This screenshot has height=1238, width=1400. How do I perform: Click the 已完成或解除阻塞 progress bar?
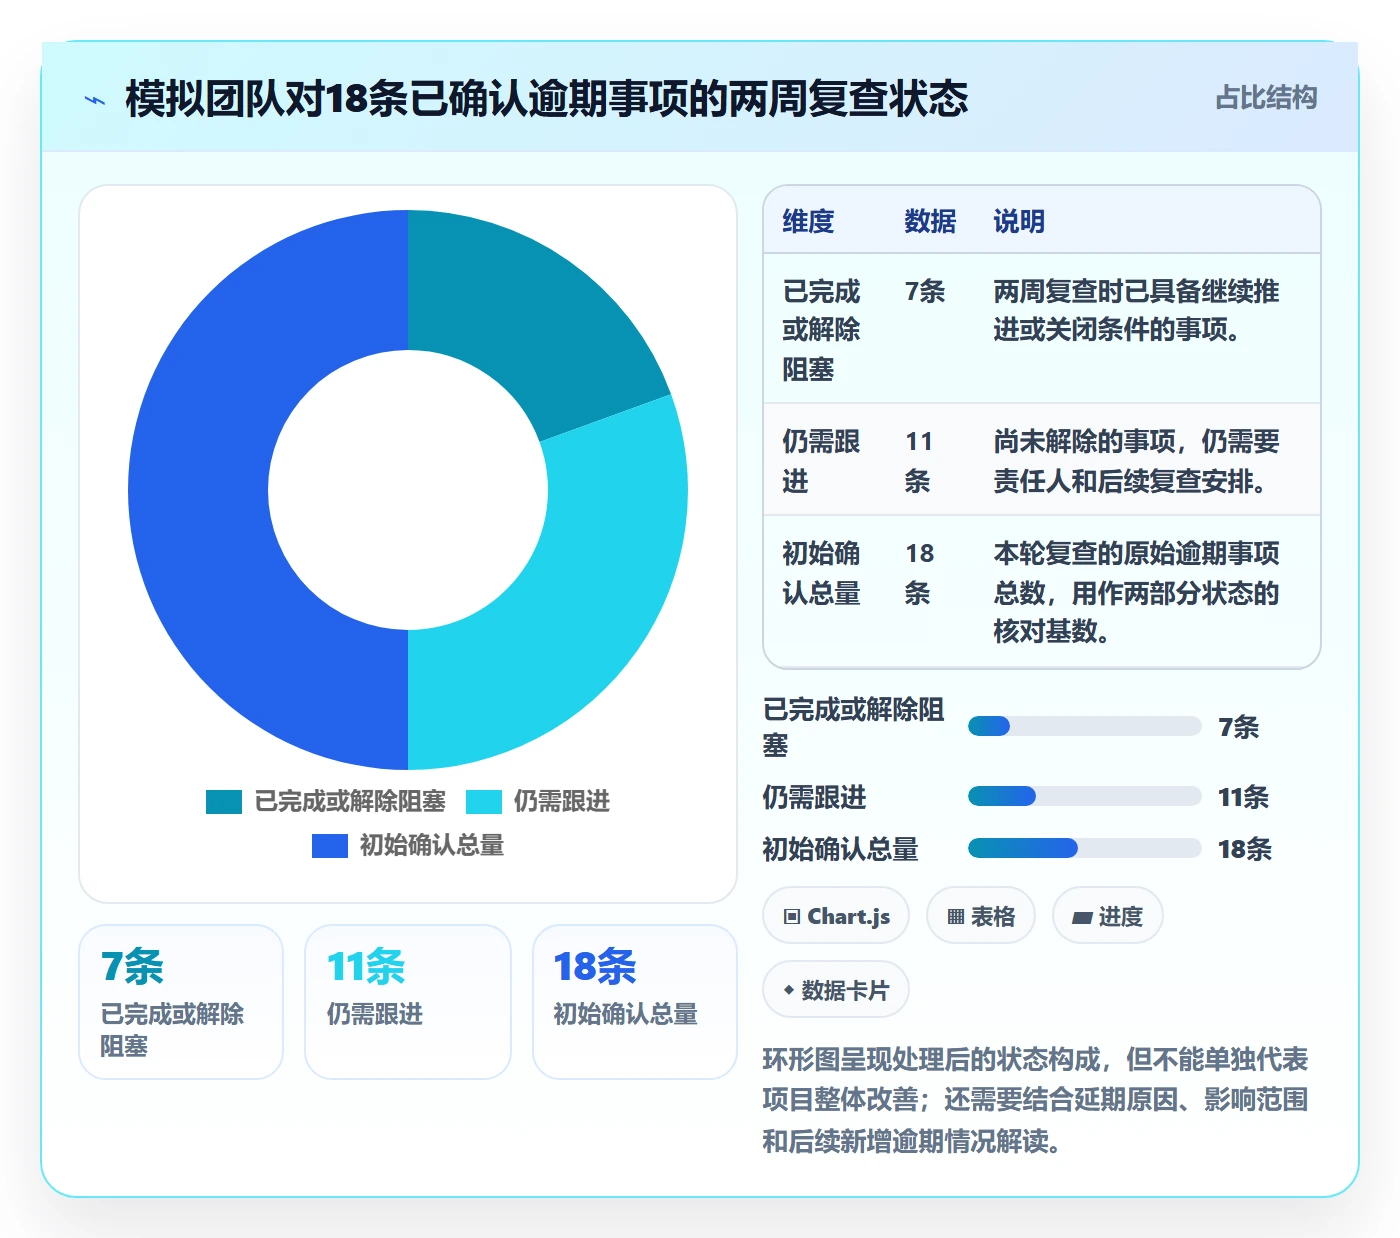[1085, 727]
